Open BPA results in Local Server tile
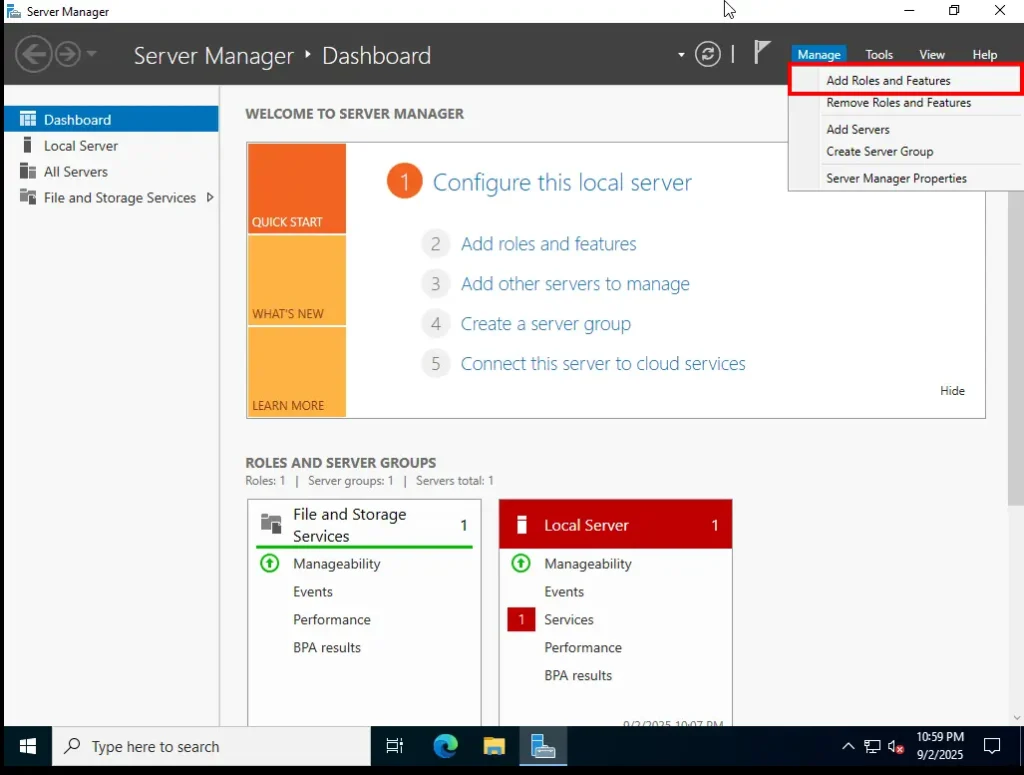Screen dimensions: 1024x775 coord(578,676)
